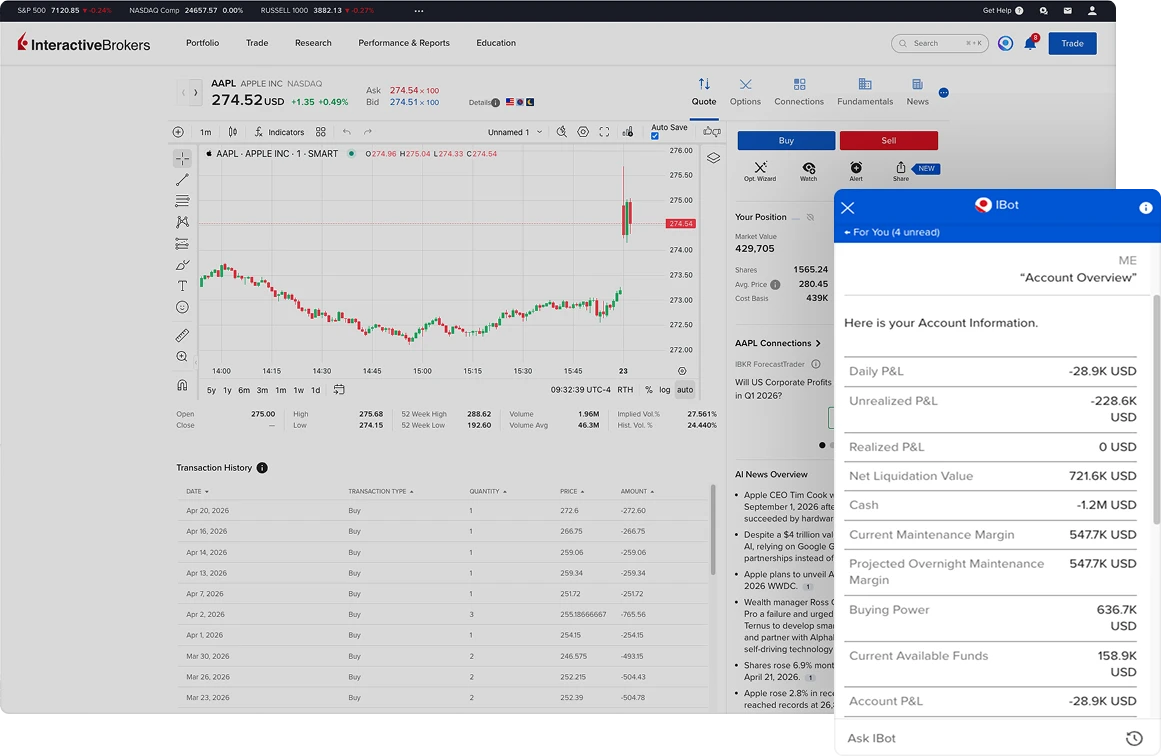1161x756 pixels.
Task: Toggle visibility of Your Position values
Action: click(x=810, y=218)
